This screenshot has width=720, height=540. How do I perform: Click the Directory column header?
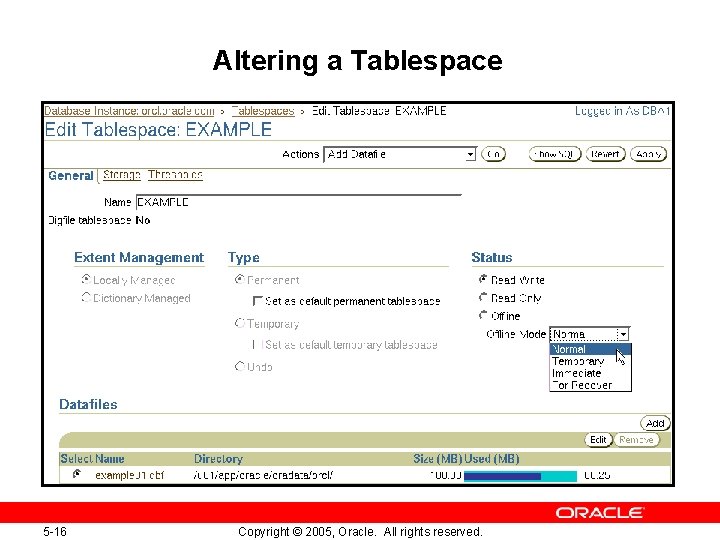pos(218,459)
